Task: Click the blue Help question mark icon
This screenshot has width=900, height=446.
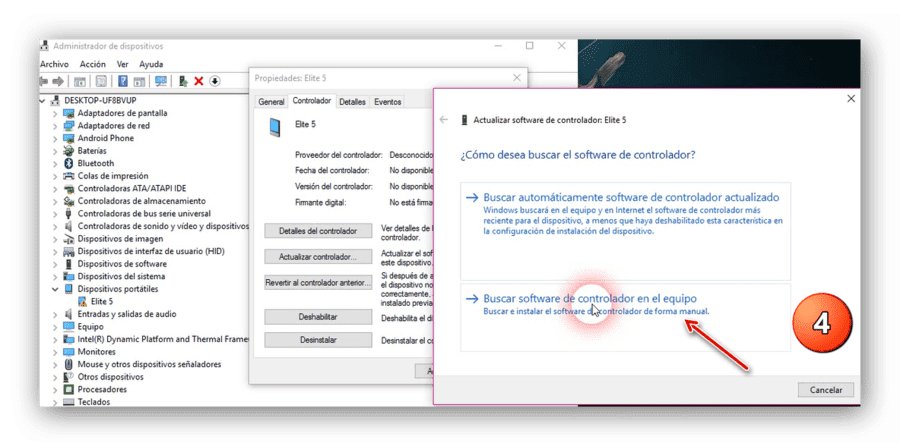Action: (123, 81)
